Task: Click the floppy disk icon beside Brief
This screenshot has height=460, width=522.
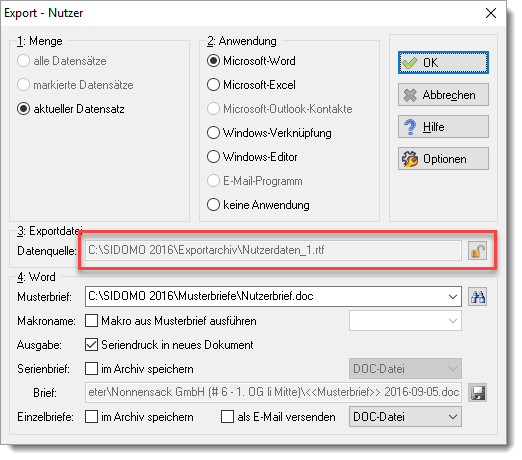Action: coord(477,392)
